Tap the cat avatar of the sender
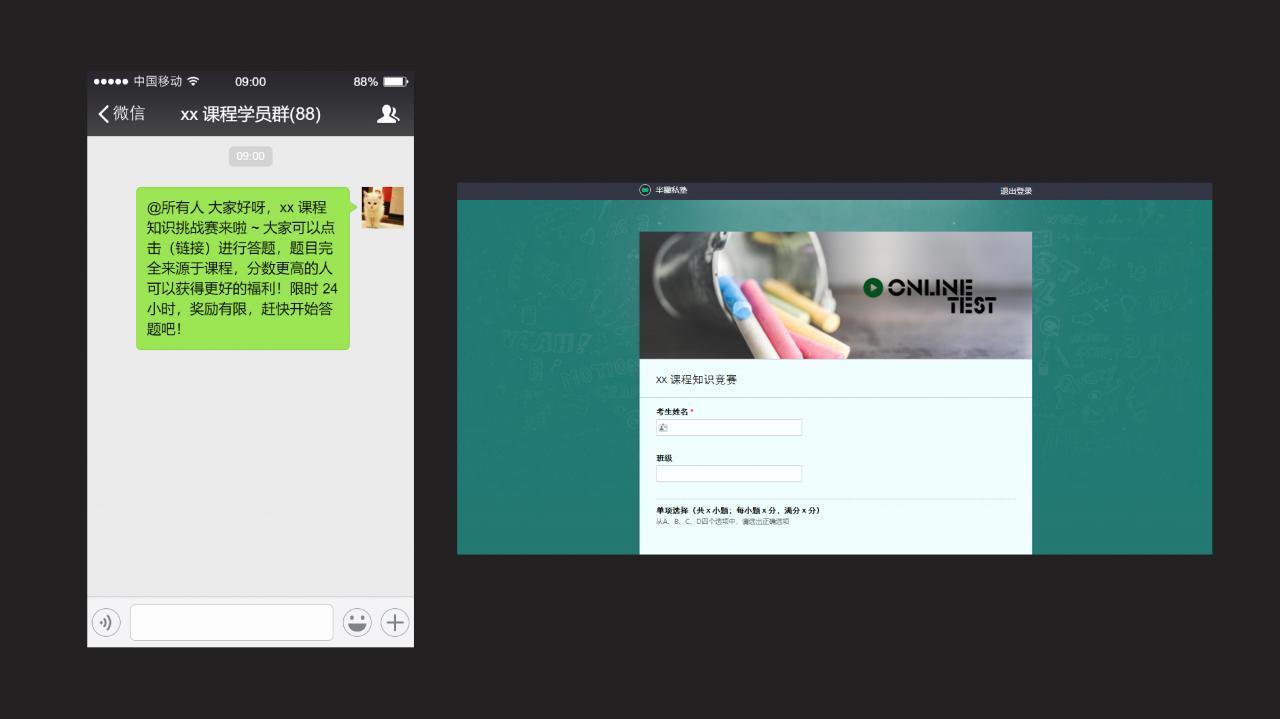Viewport: 1280px width, 719px height. [382, 207]
